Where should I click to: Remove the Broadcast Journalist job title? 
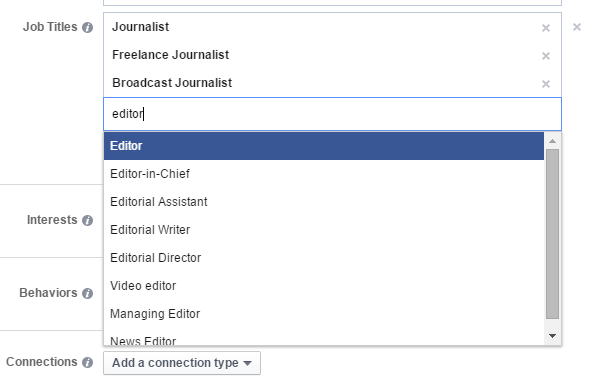pos(546,84)
